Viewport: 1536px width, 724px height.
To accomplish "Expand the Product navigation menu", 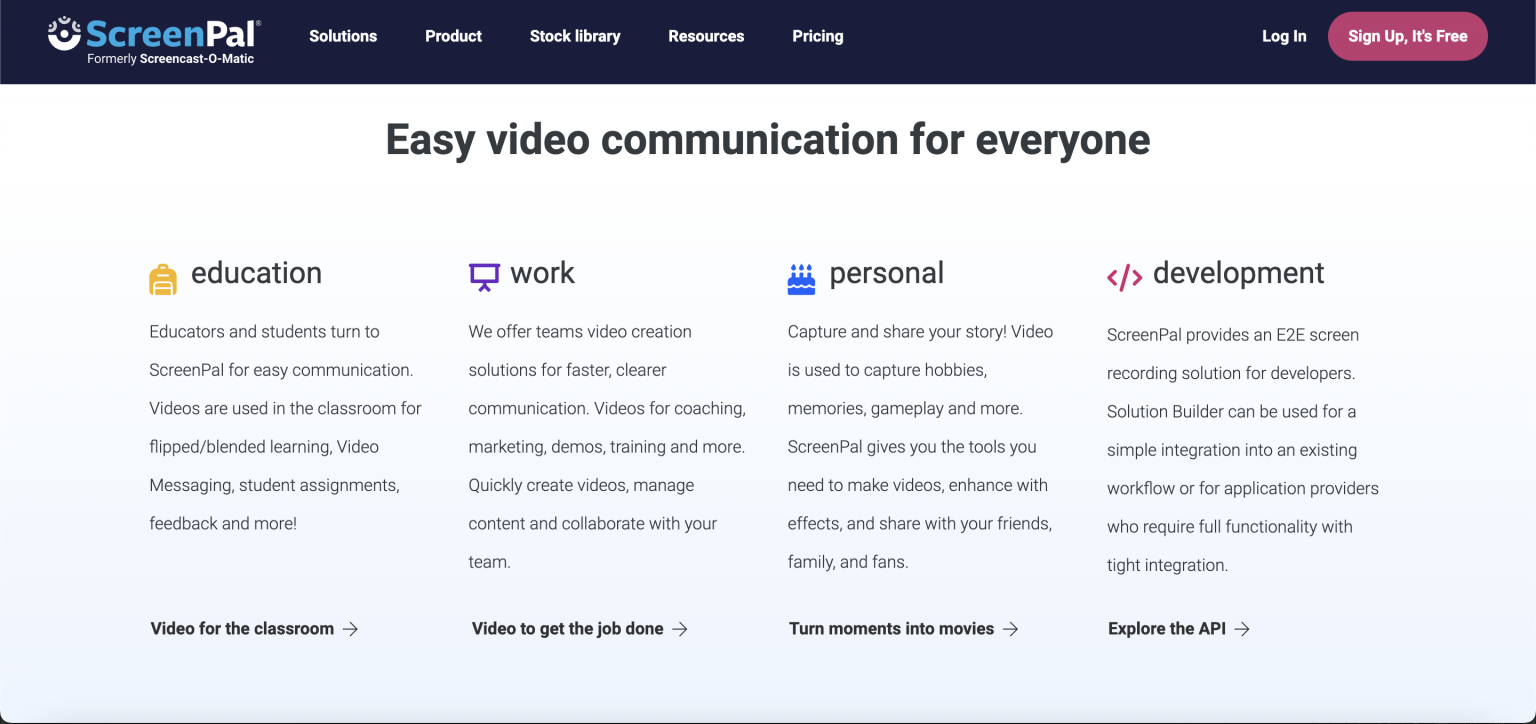I will [x=453, y=36].
